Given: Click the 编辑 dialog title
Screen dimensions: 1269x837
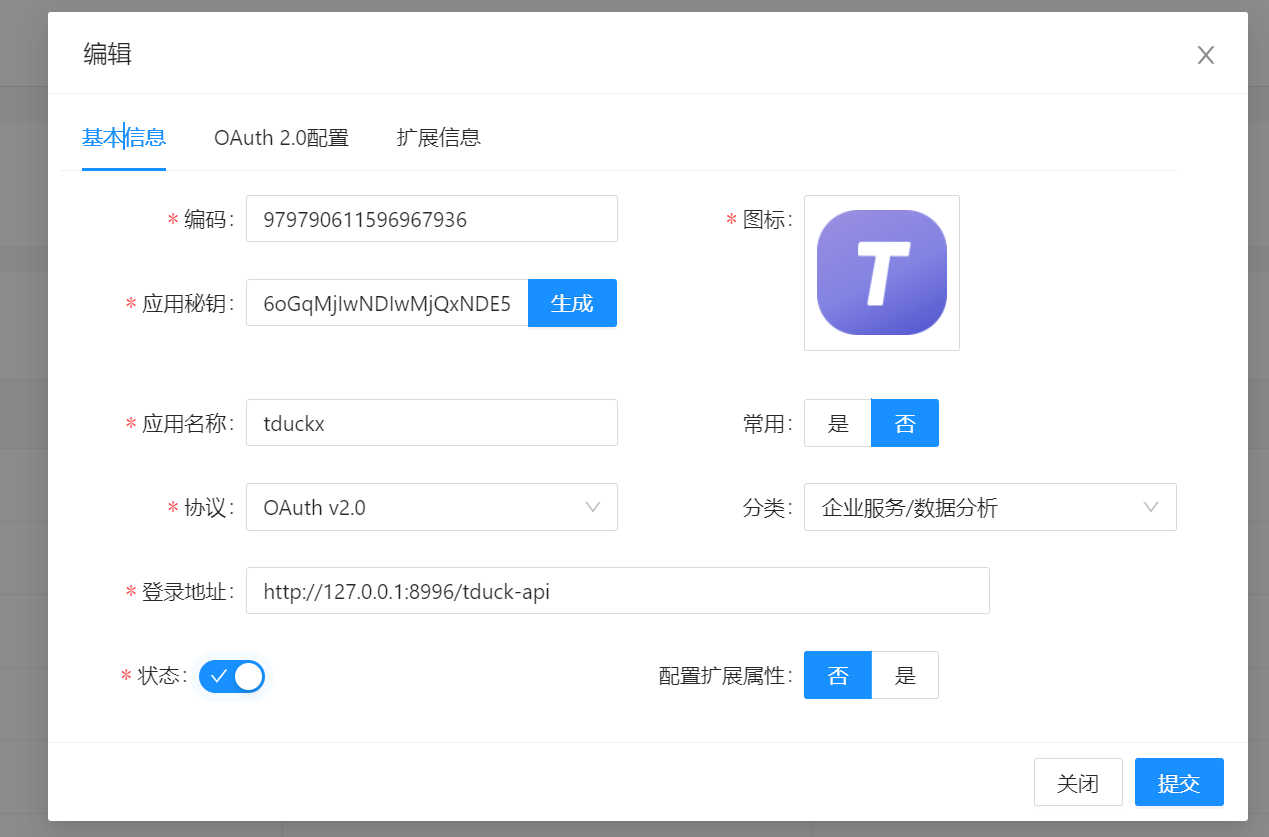Looking at the screenshot, I should [107, 54].
